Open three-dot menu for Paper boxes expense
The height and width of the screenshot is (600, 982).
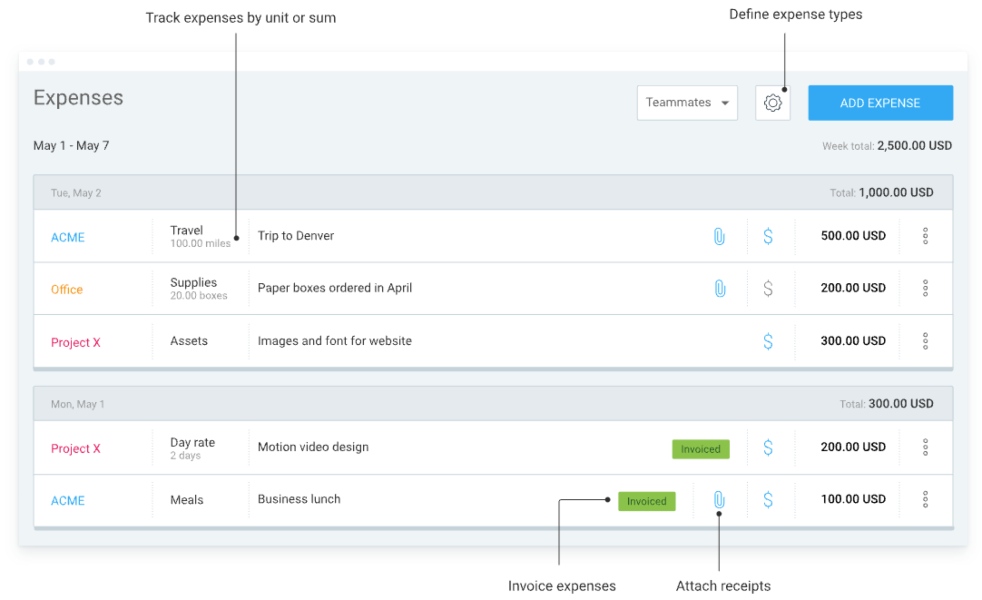925,288
